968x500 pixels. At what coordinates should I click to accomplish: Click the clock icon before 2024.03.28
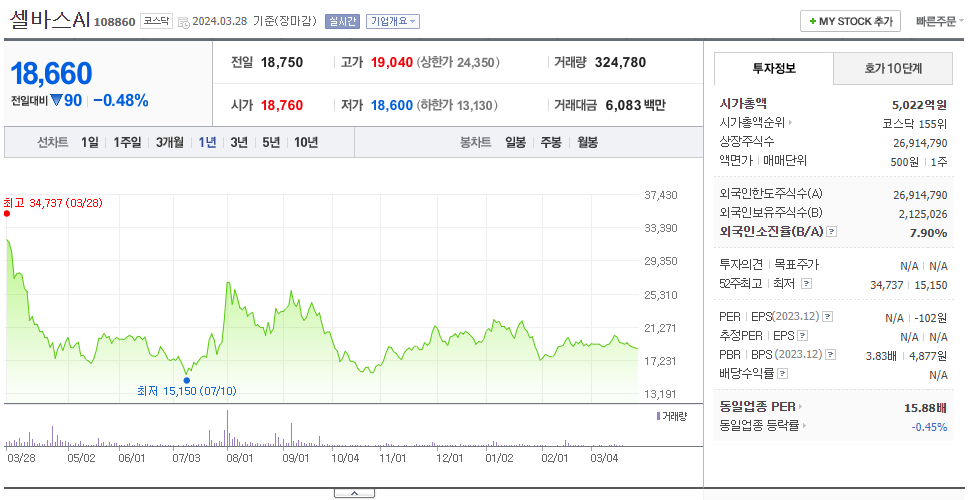(x=183, y=22)
